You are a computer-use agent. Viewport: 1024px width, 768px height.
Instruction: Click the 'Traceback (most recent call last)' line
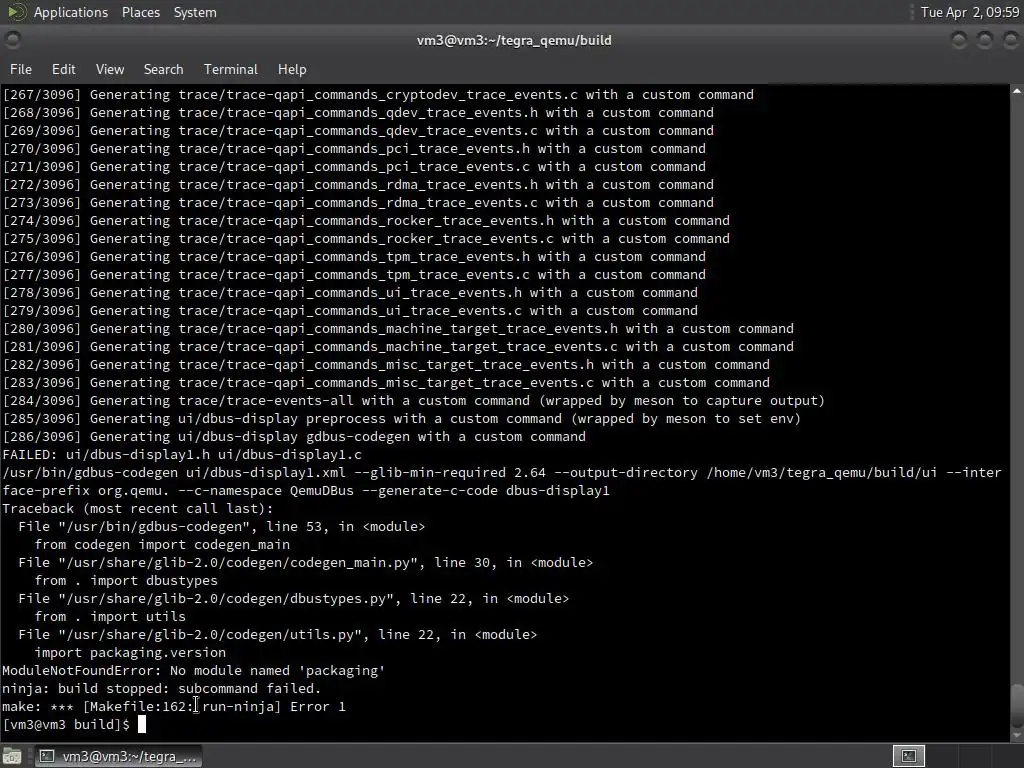[x=138, y=509]
